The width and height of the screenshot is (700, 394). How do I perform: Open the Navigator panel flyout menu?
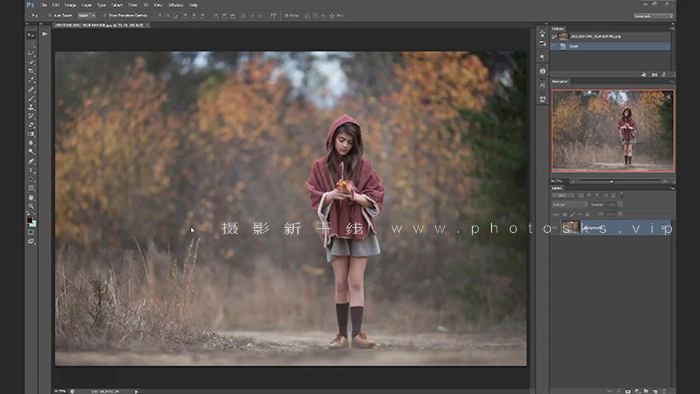672,82
